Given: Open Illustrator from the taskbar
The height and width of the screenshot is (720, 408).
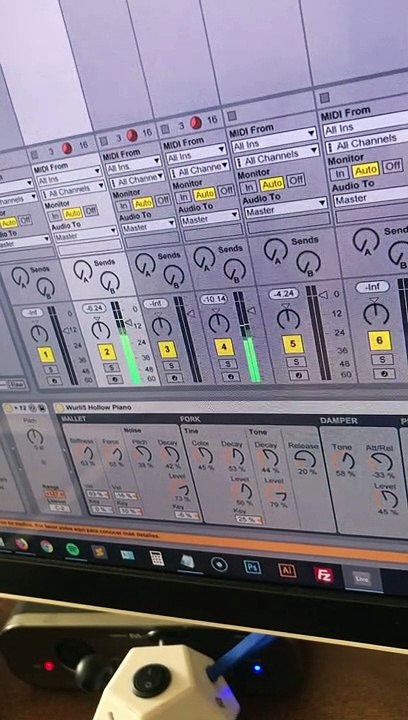Looking at the screenshot, I should click(287, 570).
